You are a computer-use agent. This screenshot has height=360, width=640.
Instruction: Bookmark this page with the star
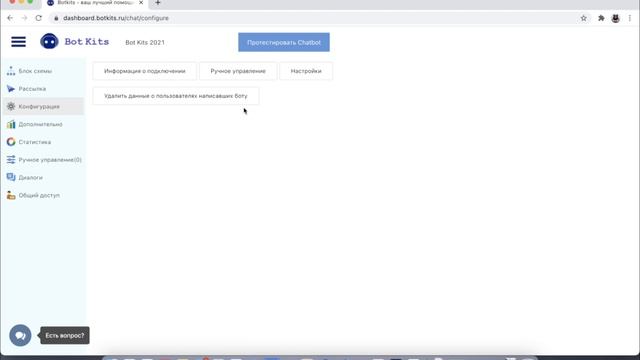pos(584,18)
